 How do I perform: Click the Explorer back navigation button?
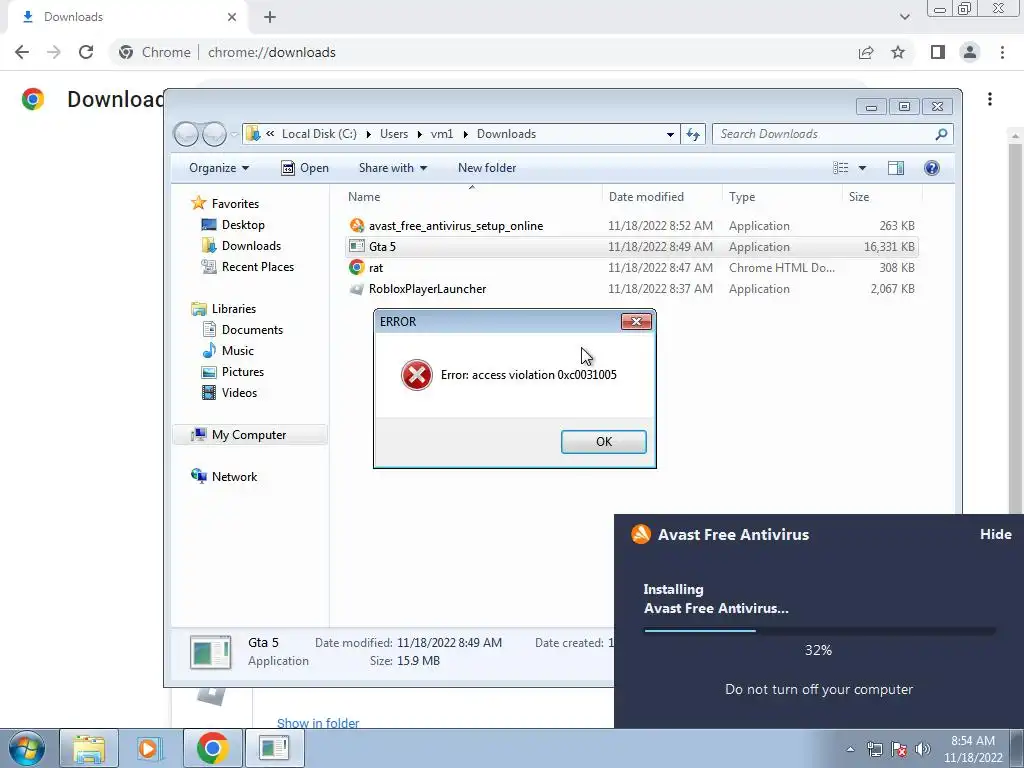point(186,134)
